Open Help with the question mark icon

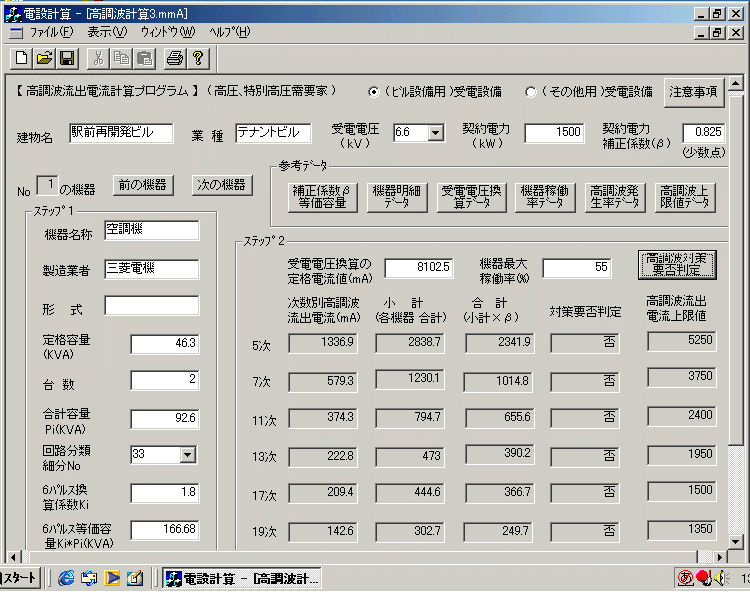click(197, 59)
